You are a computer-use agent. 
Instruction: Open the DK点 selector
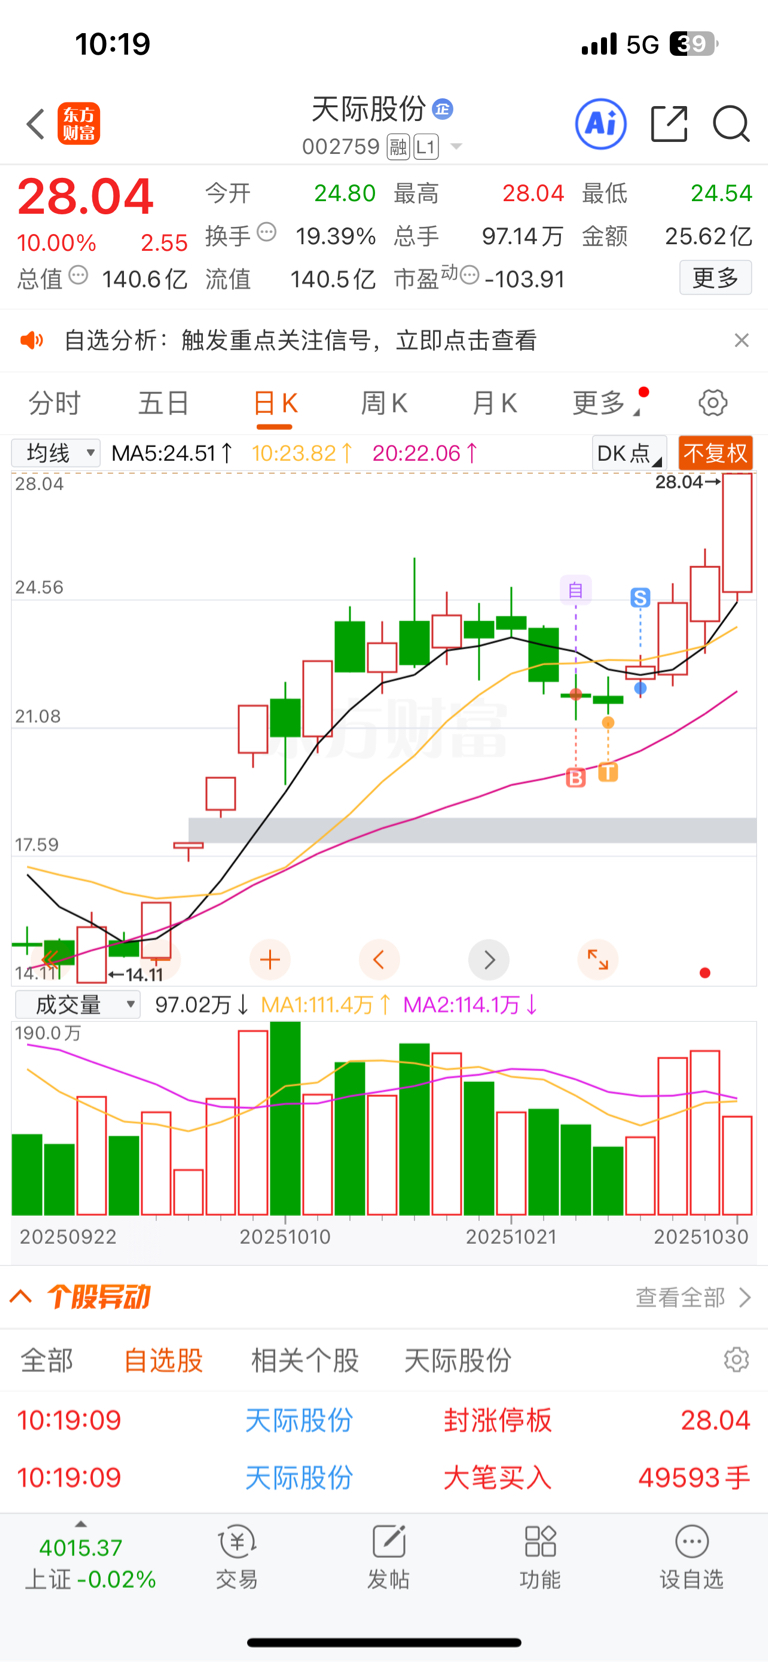(629, 453)
